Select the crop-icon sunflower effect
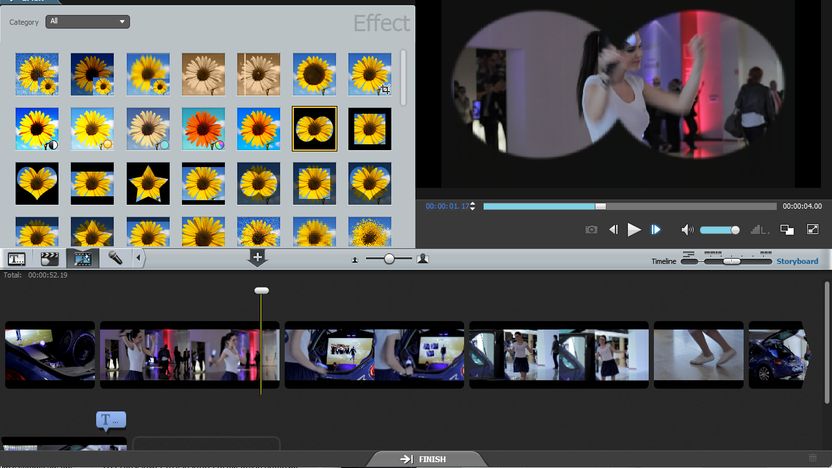Screen dimensions: 832x468 point(370,74)
